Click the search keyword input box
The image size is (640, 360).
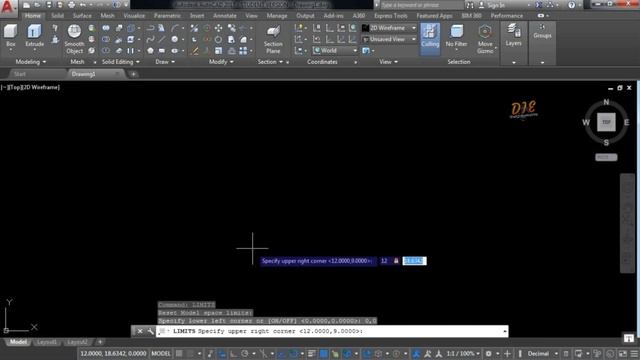click(422, 5)
